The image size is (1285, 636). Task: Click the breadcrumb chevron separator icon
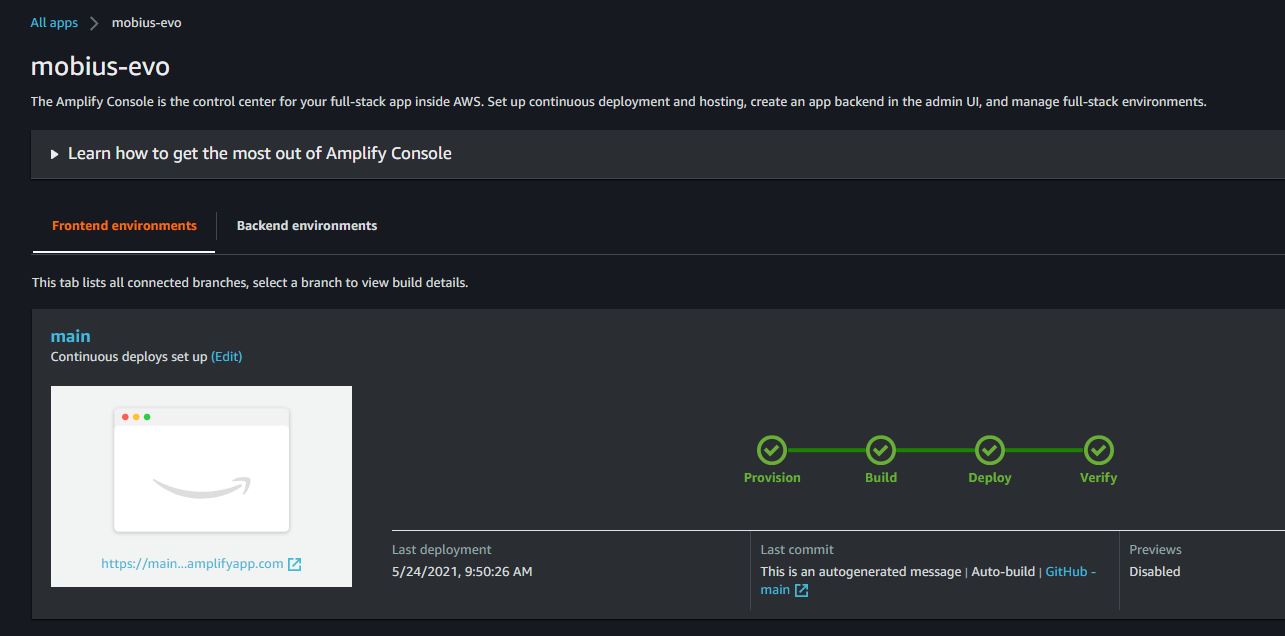pyautogui.click(x=95, y=23)
